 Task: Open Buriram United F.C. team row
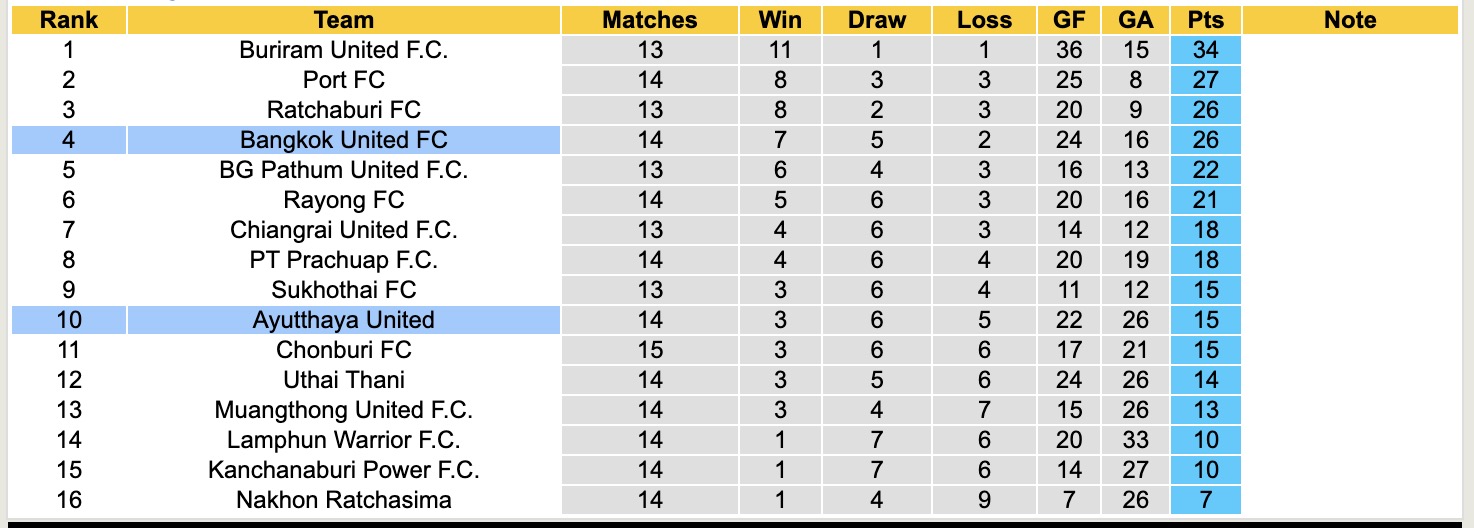[x=343, y=50]
